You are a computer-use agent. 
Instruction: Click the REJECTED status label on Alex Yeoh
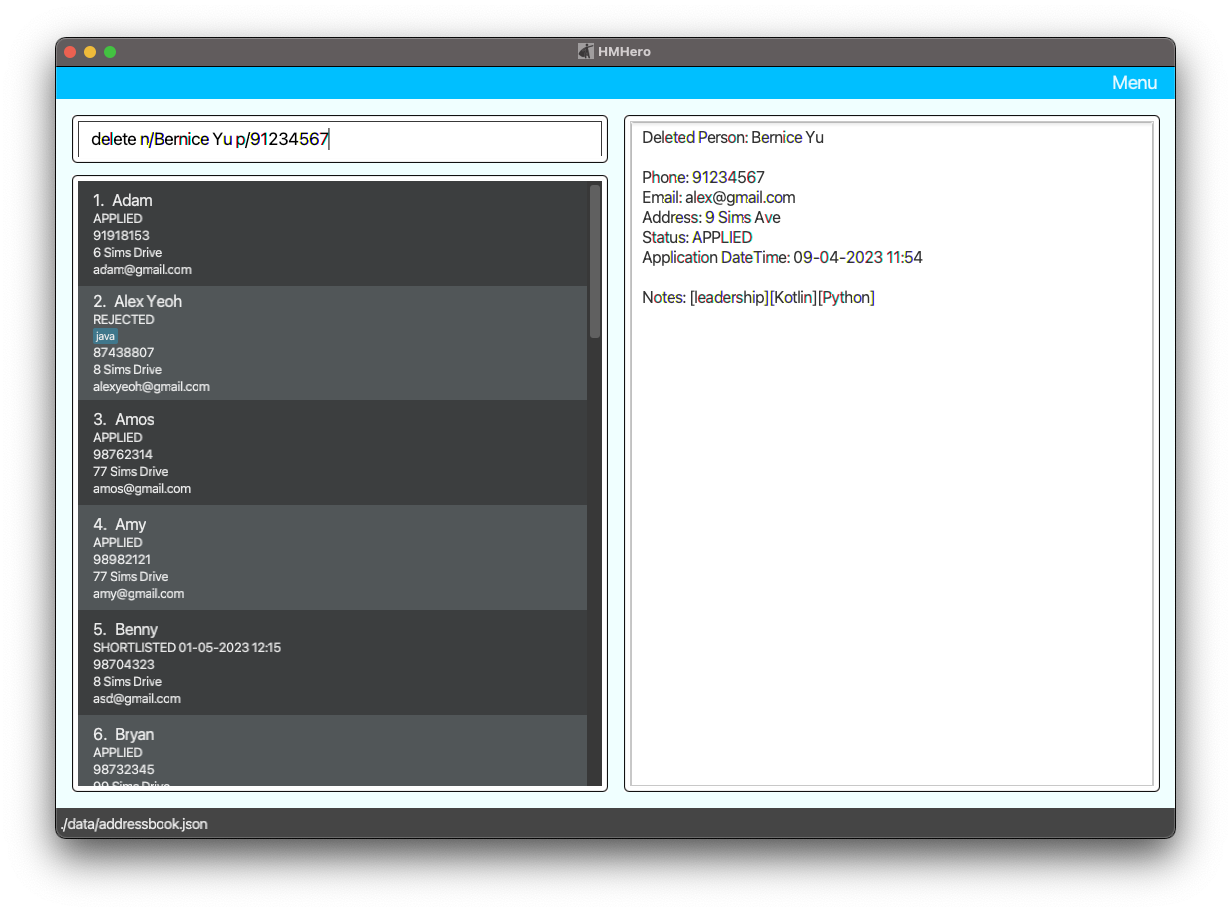click(124, 319)
